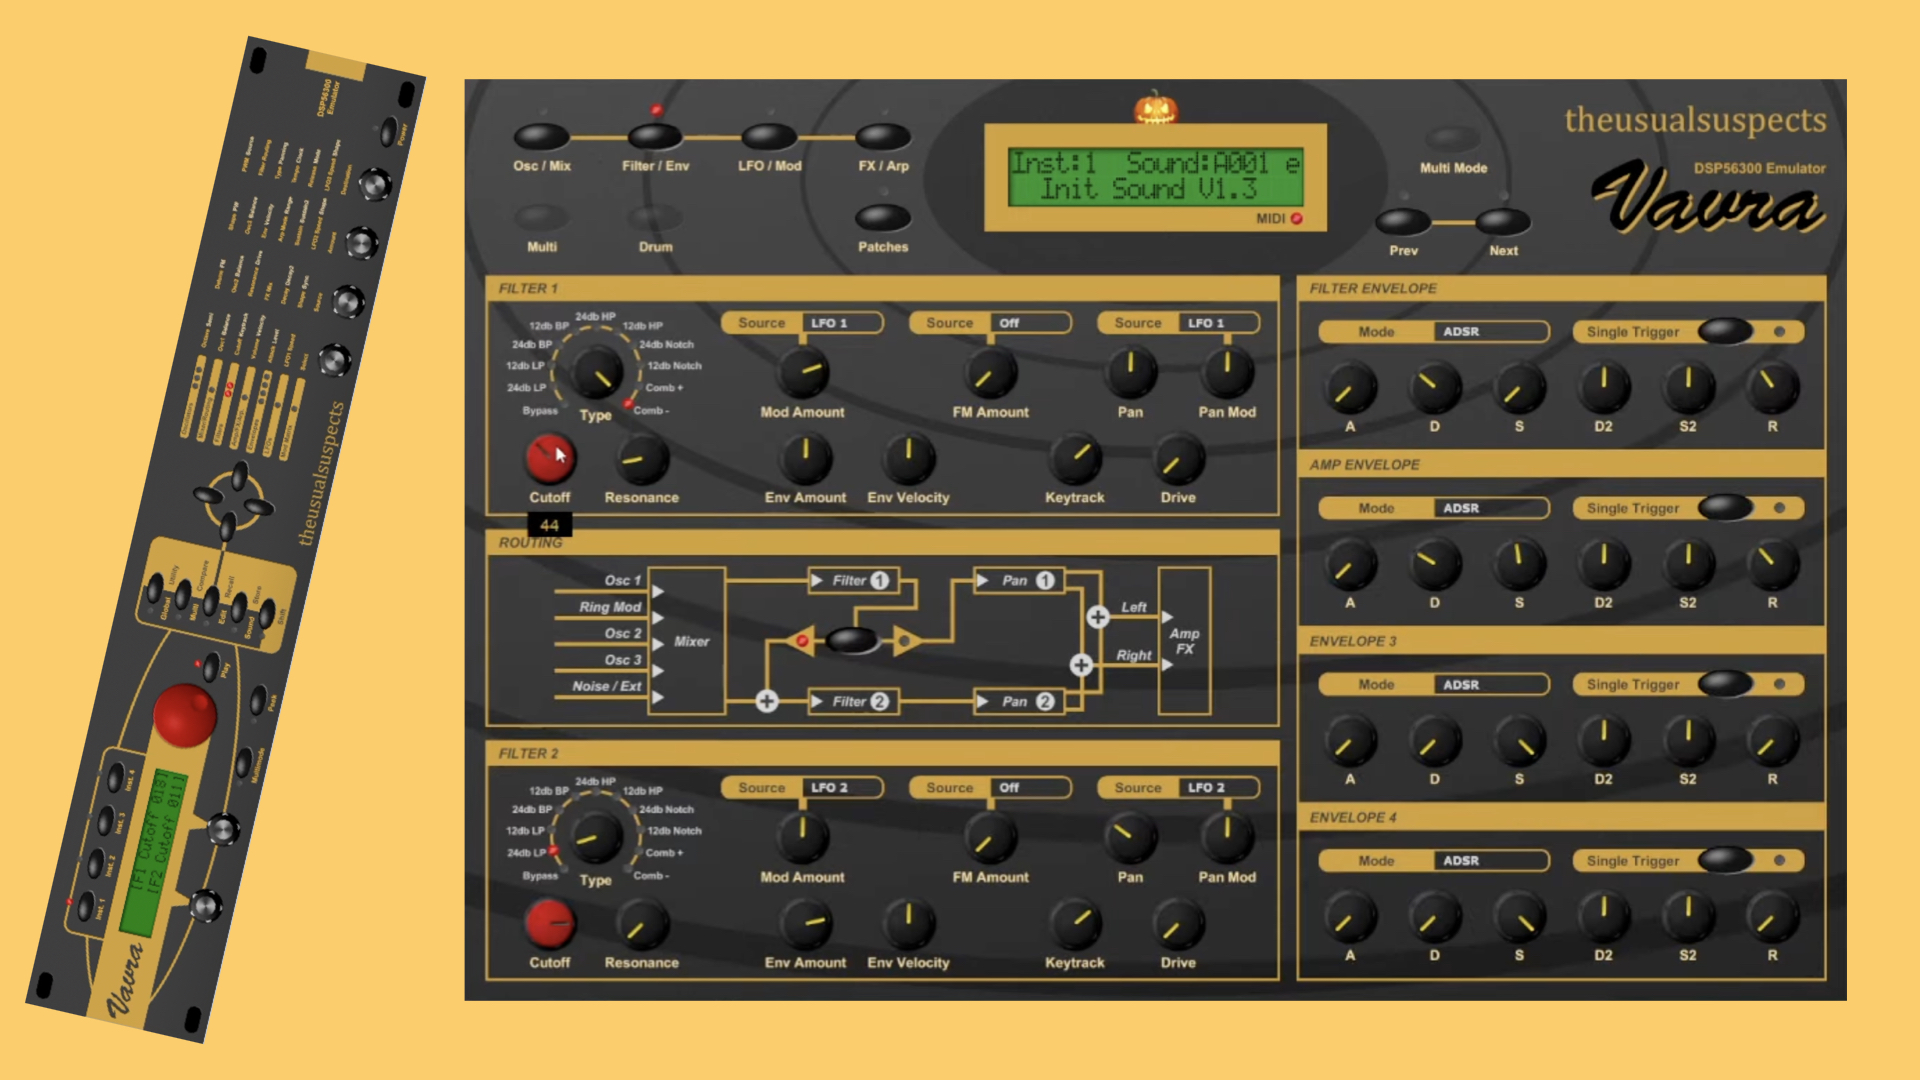Click the routing switch knob between filters
The image size is (1920, 1080).
tap(852, 640)
